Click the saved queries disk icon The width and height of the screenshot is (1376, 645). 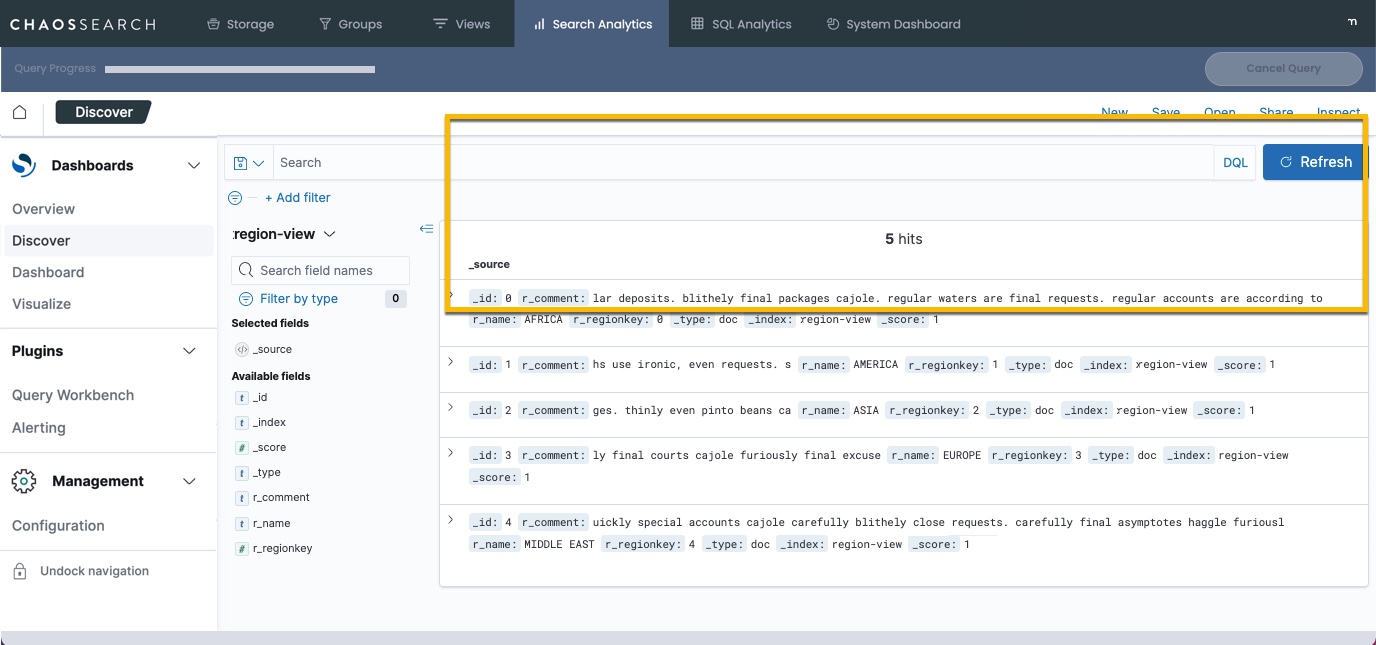(241, 163)
